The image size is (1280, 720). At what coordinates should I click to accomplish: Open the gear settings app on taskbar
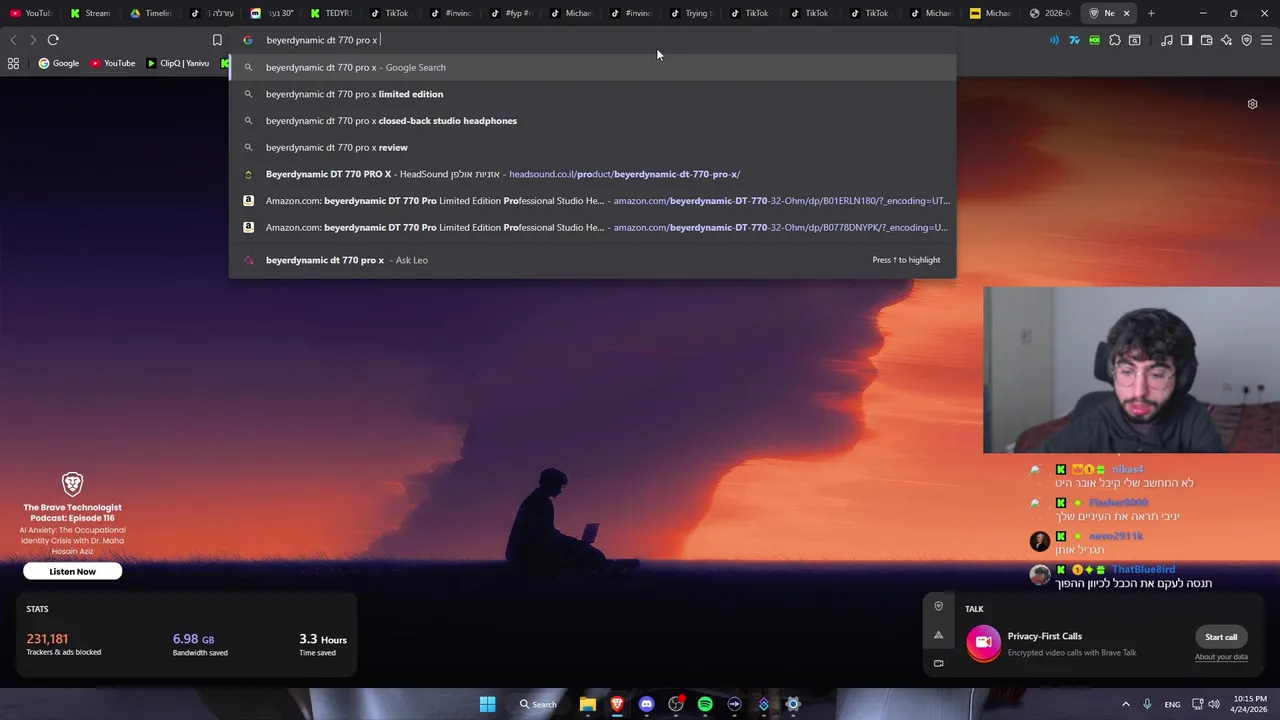(x=793, y=704)
